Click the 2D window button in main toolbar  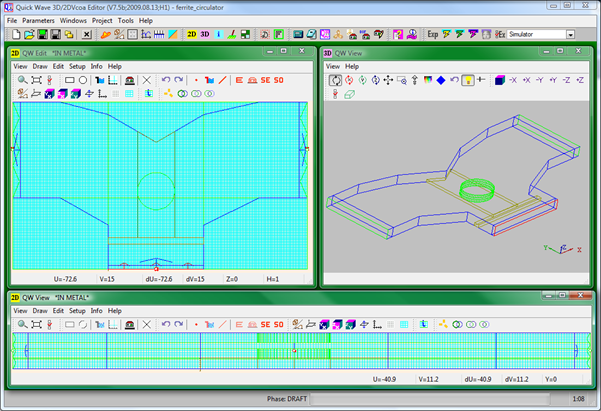coord(192,34)
